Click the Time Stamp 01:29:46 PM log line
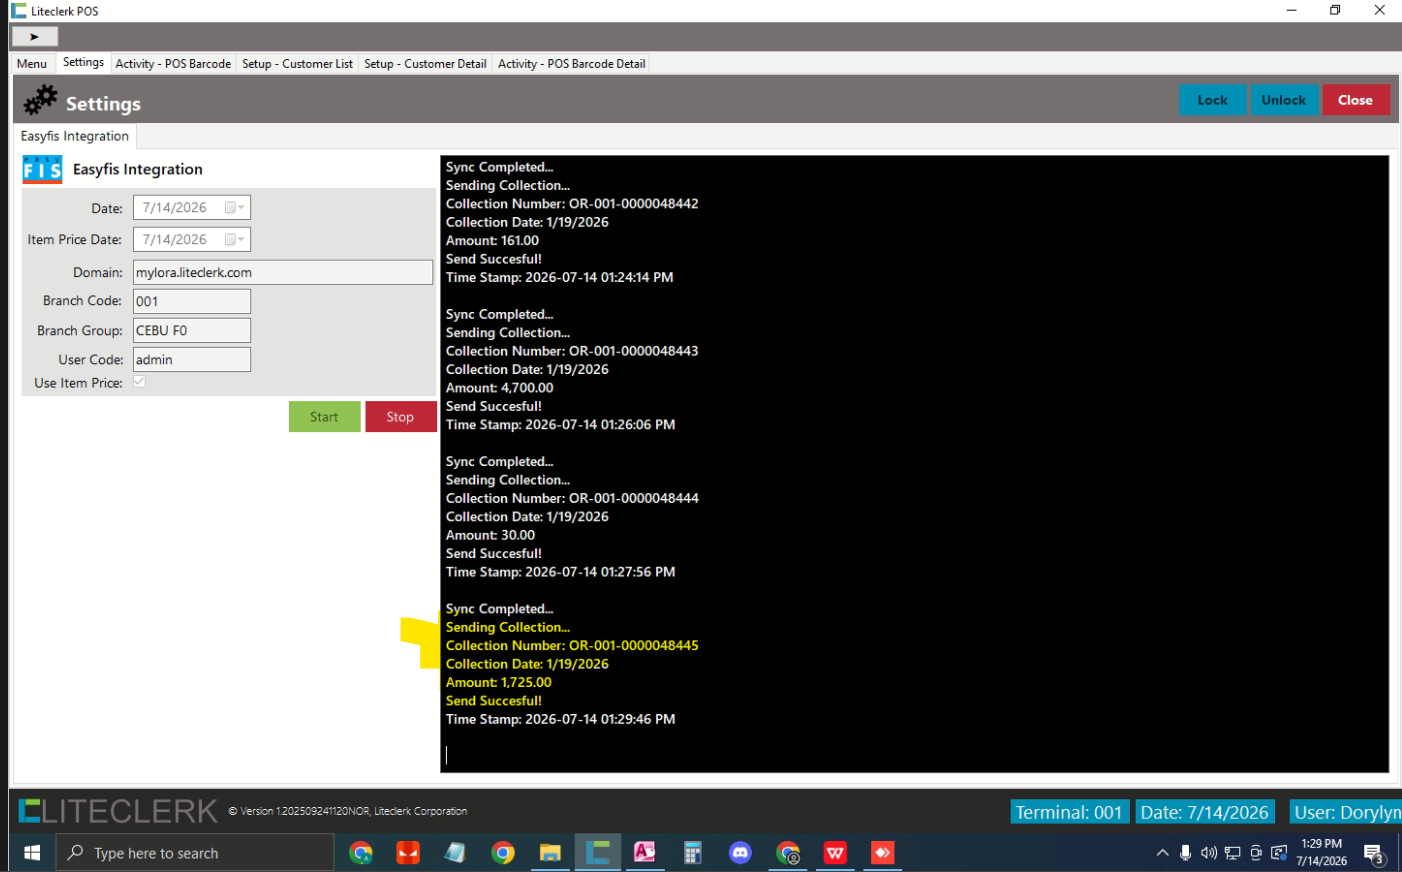1402x872 pixels. click(x=560, y=719)
